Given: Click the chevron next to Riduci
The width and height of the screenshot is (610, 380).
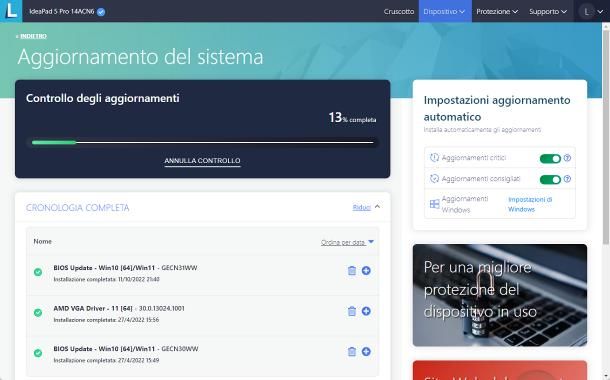Looking at the screenshot, I should point(377,207).
